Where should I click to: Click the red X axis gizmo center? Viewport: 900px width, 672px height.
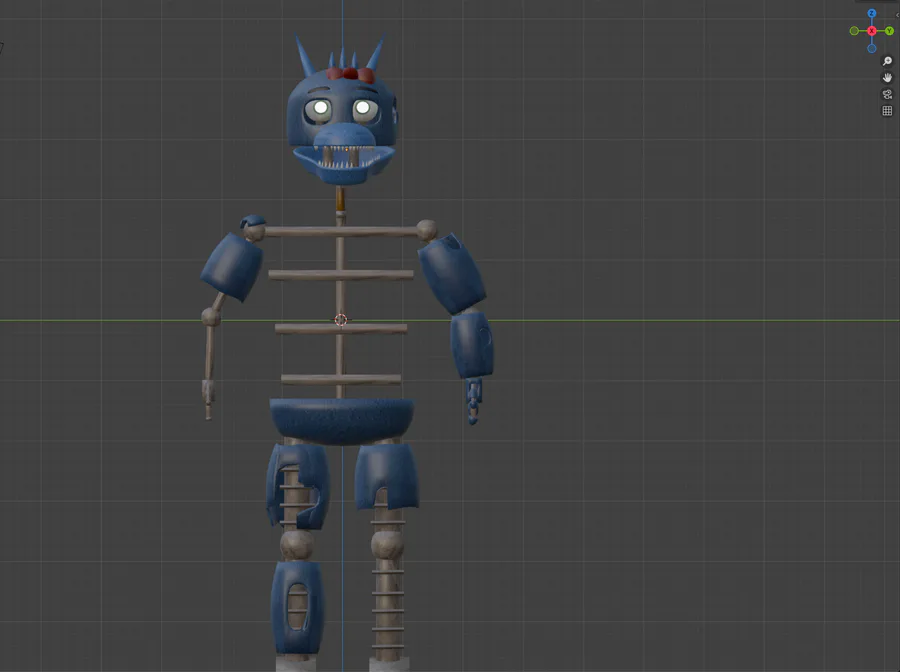[871, 31]
